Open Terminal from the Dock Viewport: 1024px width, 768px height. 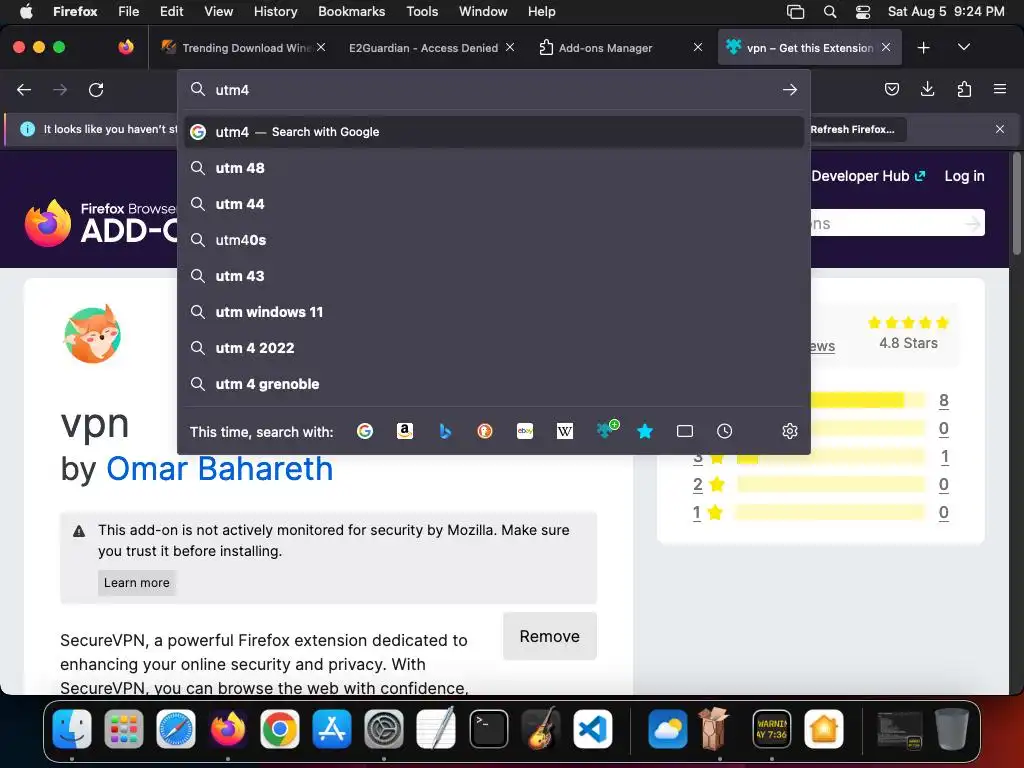click(488, 729)
